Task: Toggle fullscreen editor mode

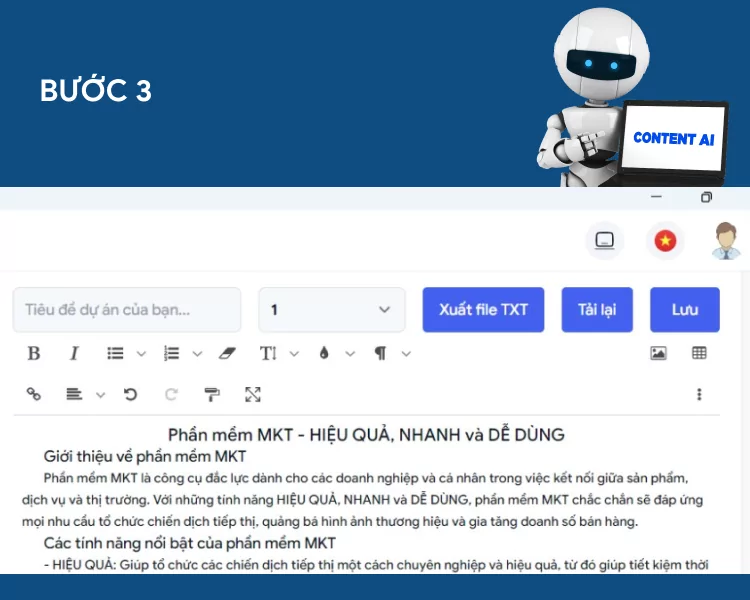Action: 253,394
